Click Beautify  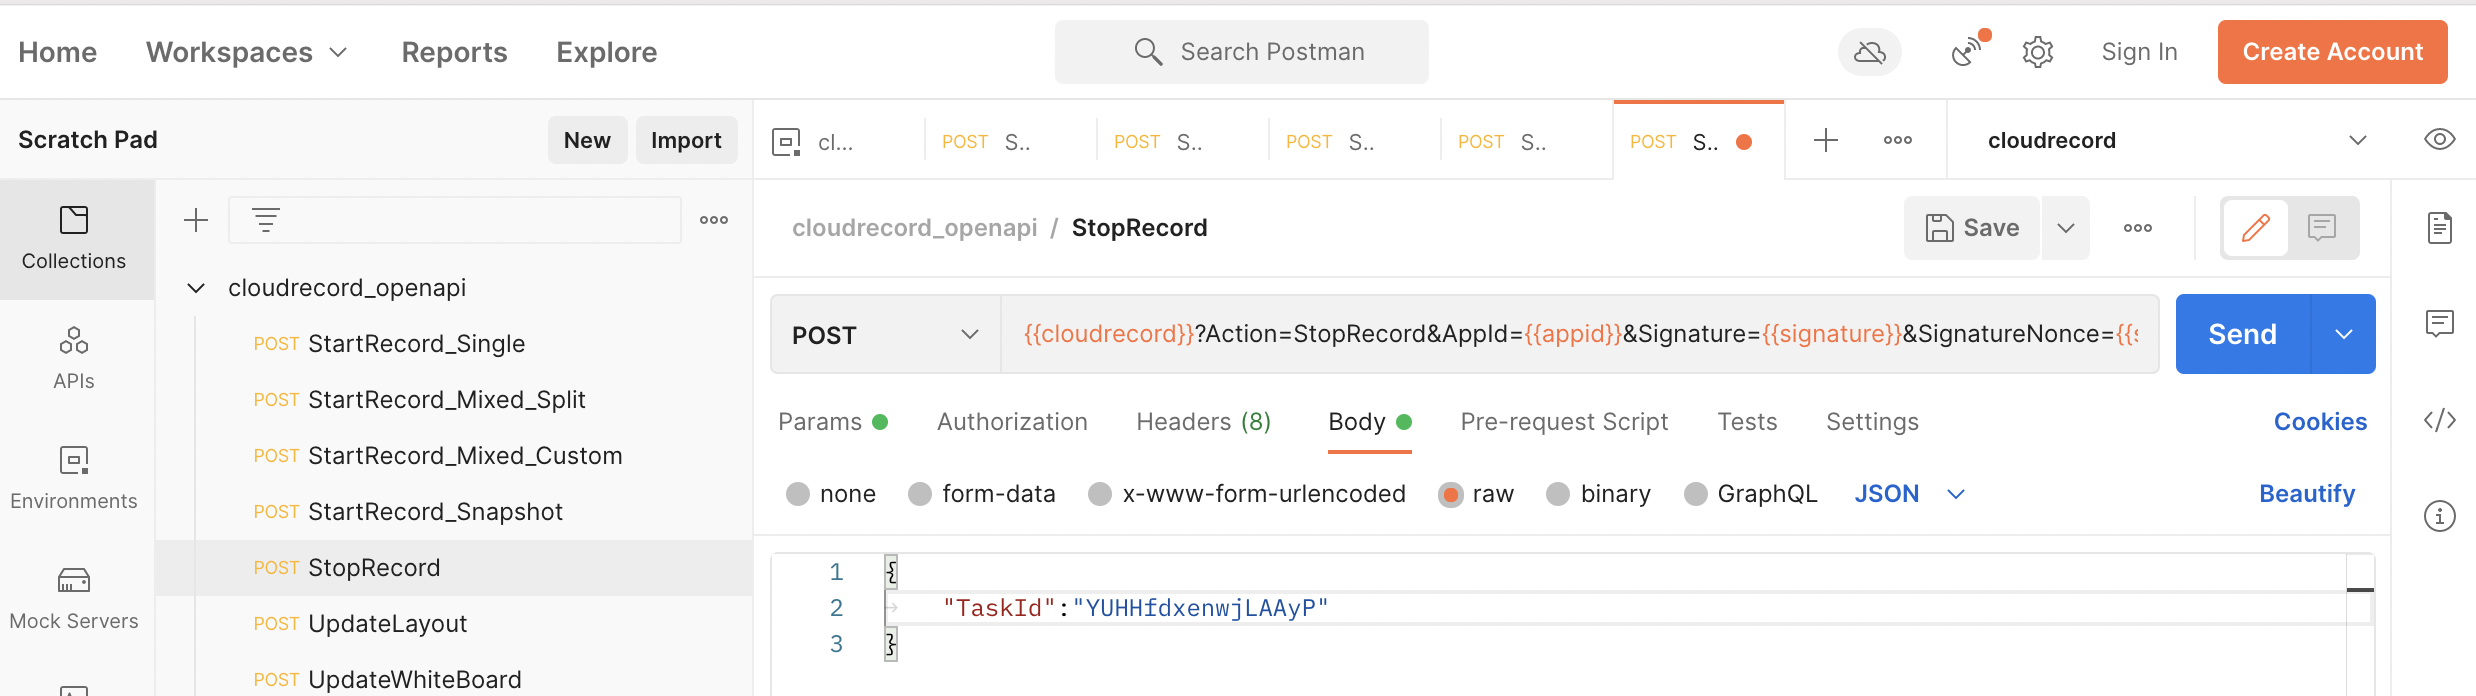point(2307,494)
